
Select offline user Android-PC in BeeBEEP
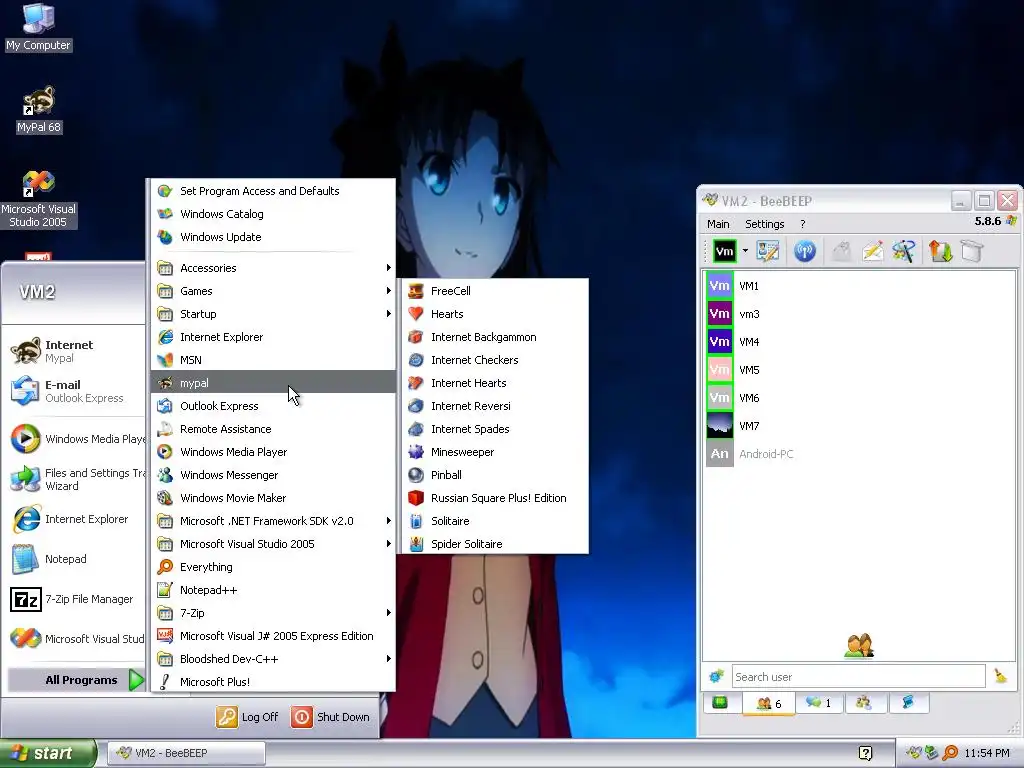coord(860,454)
